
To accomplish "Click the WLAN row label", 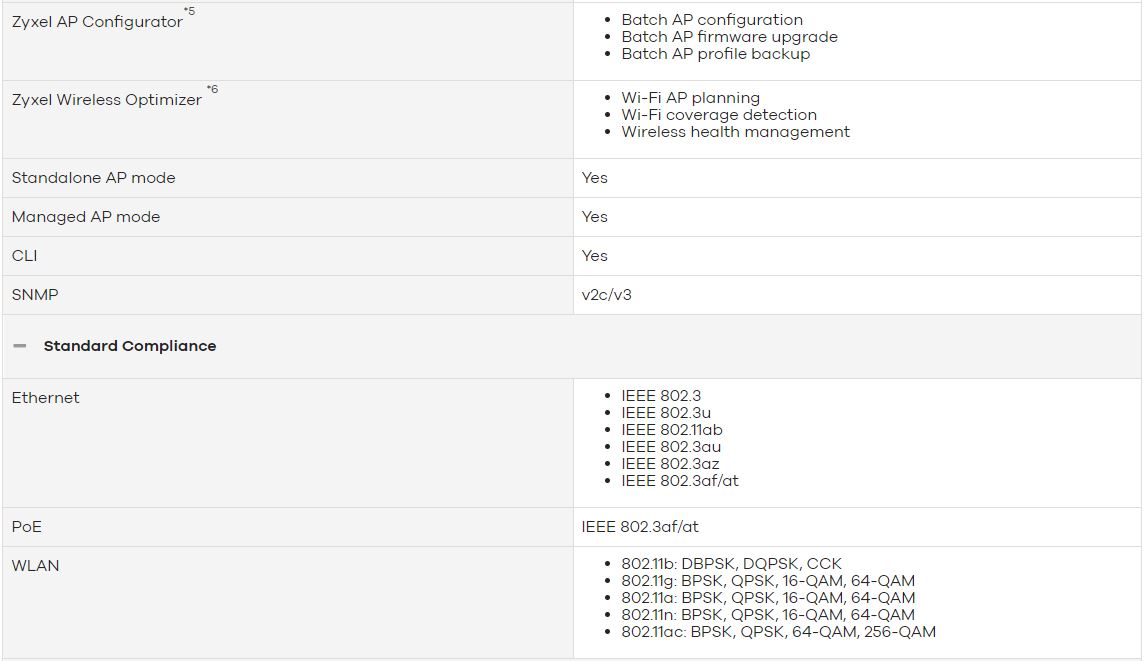I will point(35,566).
